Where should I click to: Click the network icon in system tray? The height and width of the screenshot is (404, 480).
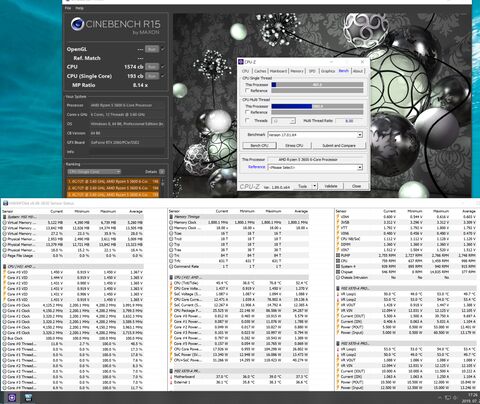tap(448, 398)
